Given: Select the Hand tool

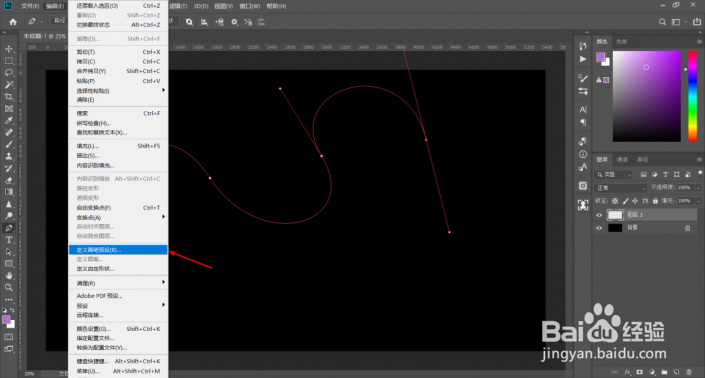Looking at the screenshot, I should coord(9,276).
